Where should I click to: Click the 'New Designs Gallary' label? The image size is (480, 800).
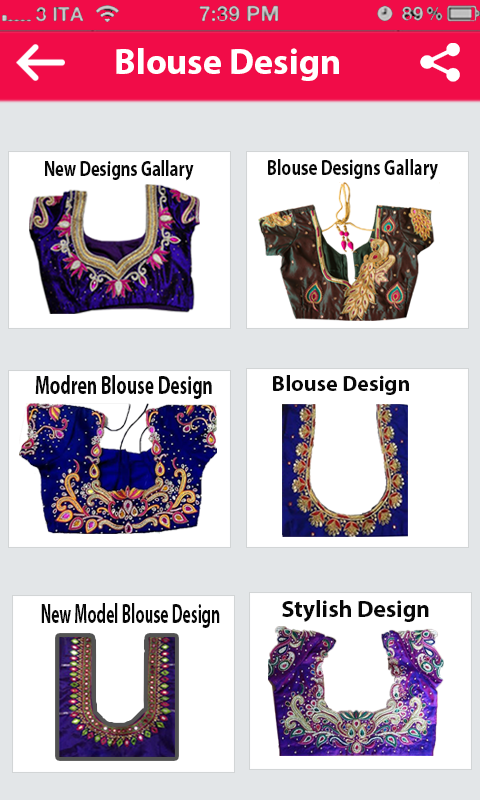[119, 169]
